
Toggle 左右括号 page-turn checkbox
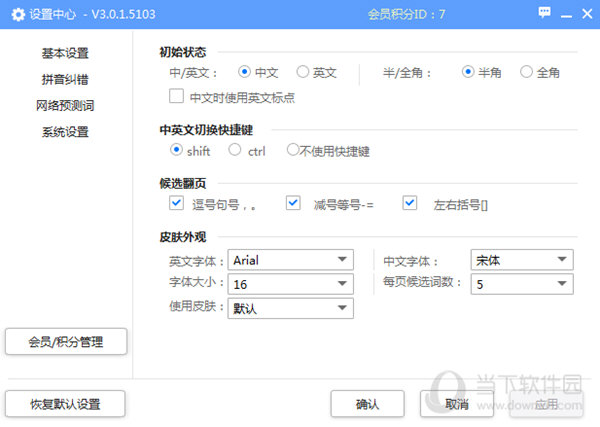tap(410, 203)
